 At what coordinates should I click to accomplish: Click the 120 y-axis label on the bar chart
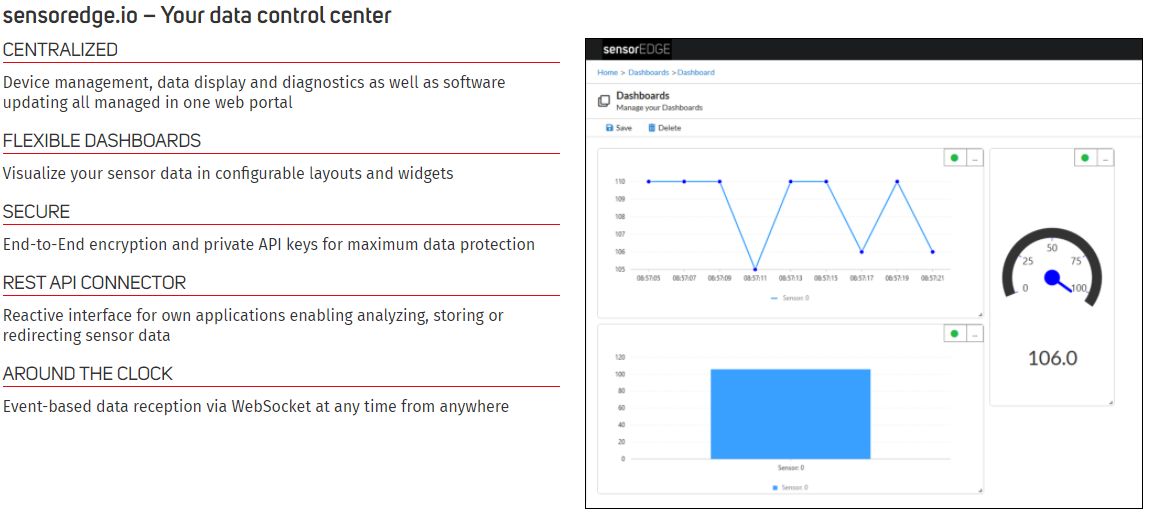[x=620, y=358]
